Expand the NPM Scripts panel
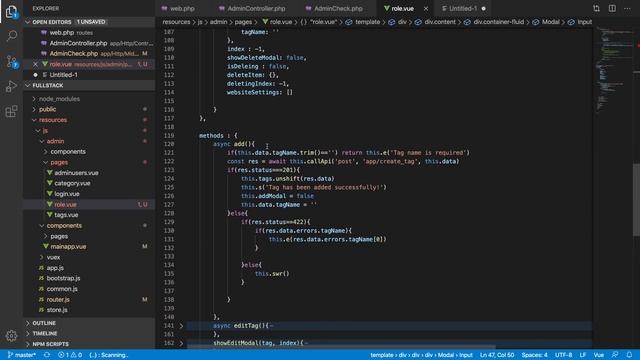This screenshot has width=640, height=360. (x=50, y=344)
